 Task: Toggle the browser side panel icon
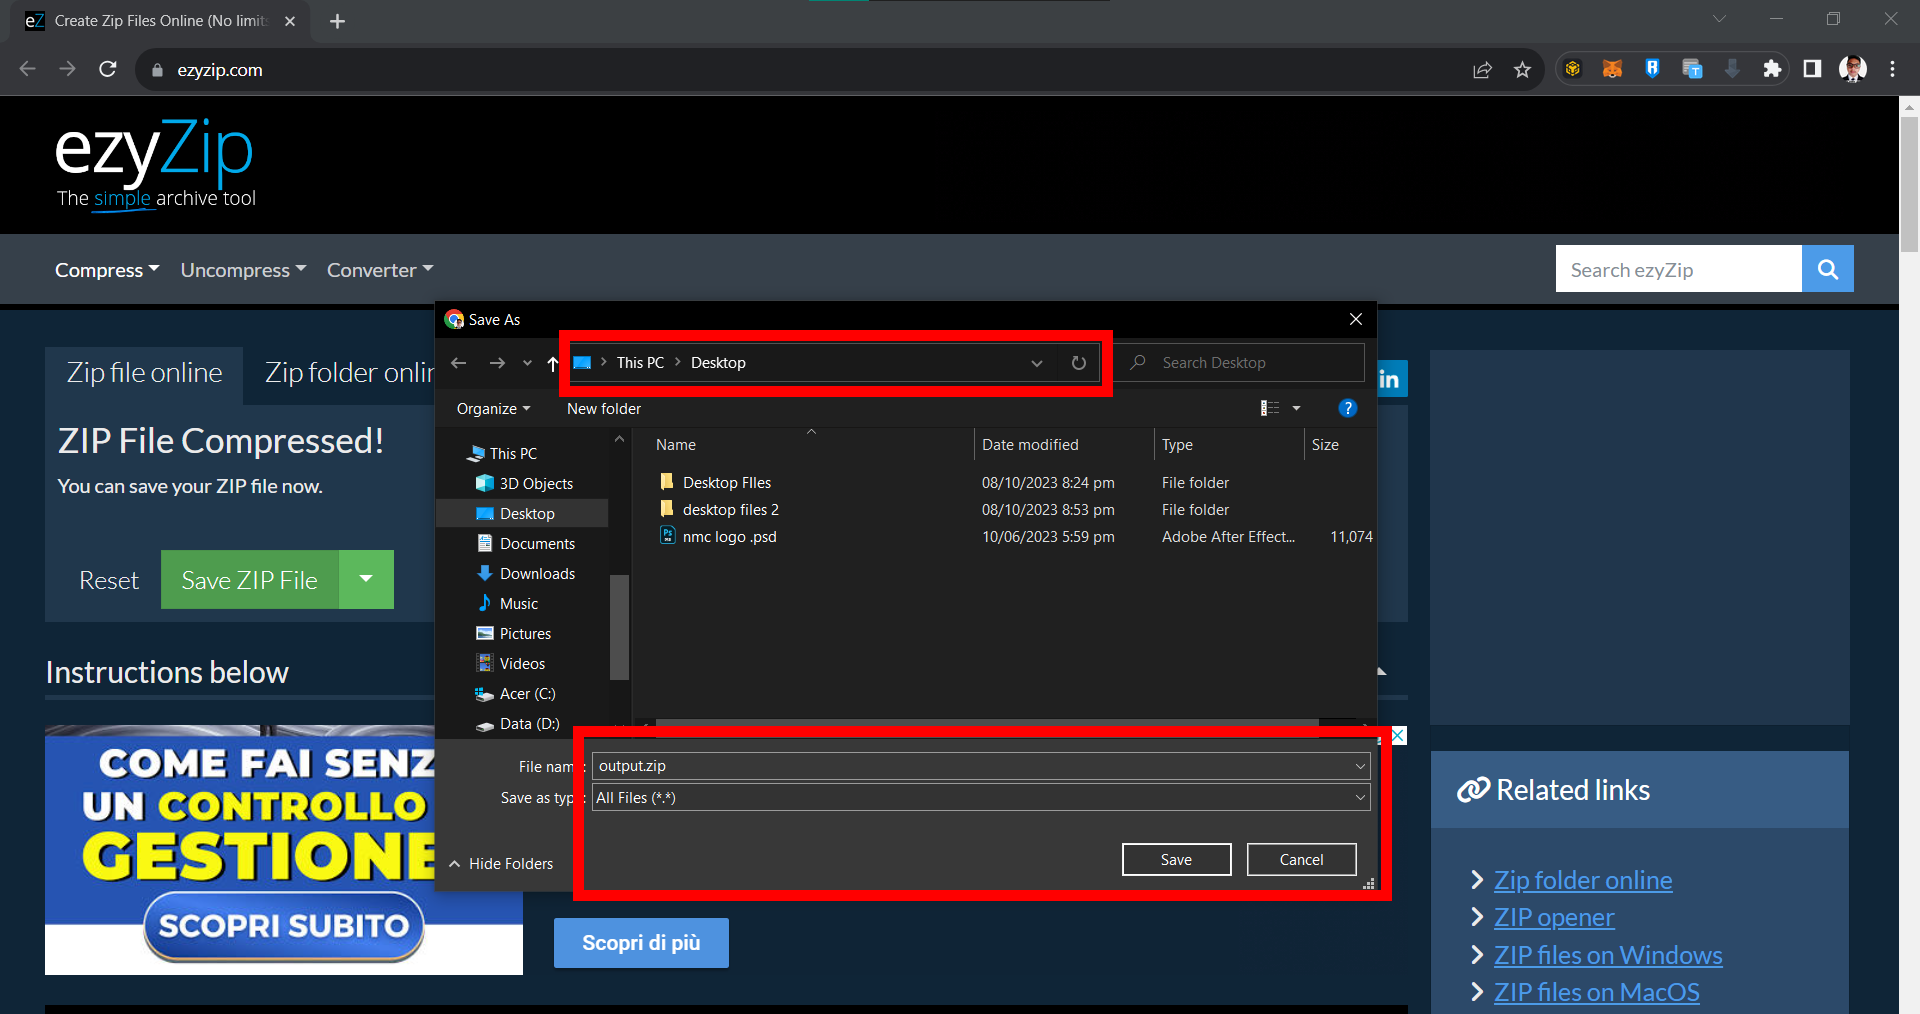click(x=1812, y=69)
